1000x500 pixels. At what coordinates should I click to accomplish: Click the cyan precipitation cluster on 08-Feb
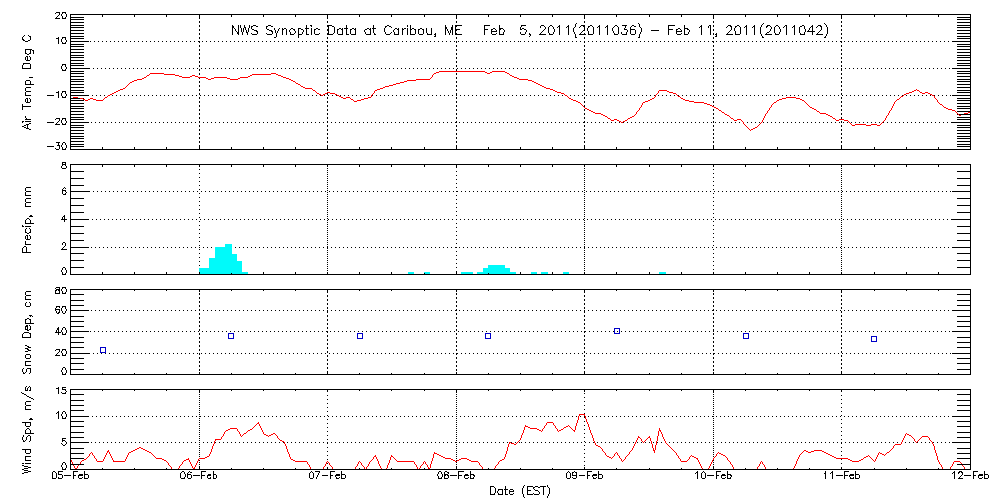pyautogui.click(x=495, y=268)
